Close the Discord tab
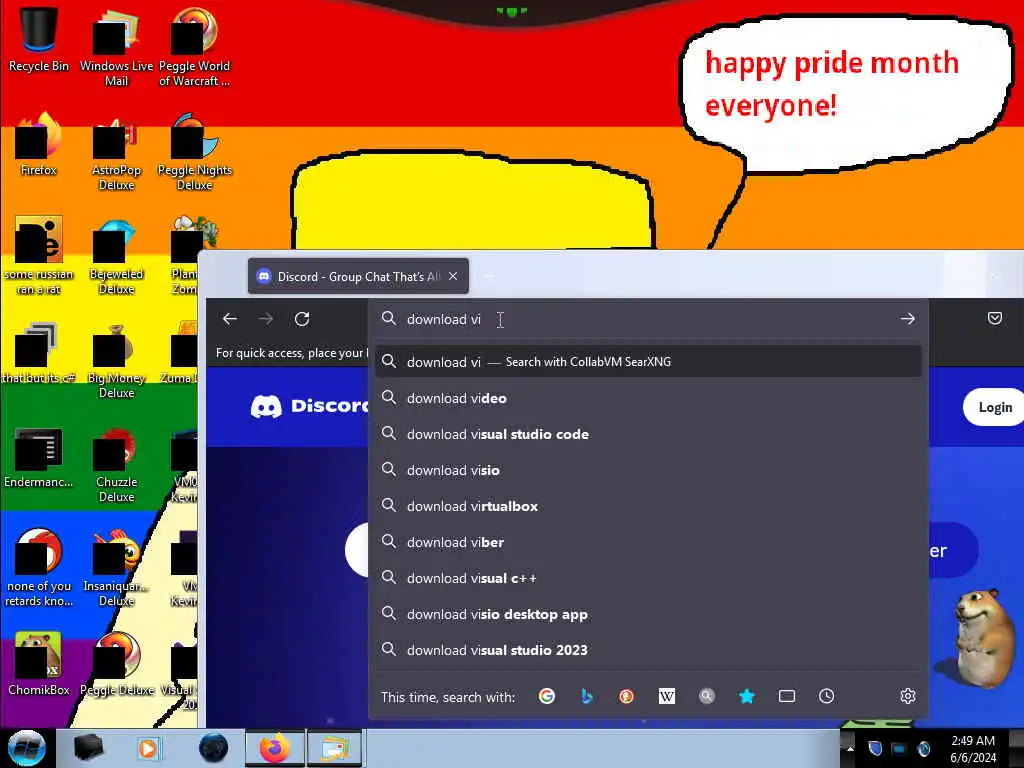 click(453, 276)
